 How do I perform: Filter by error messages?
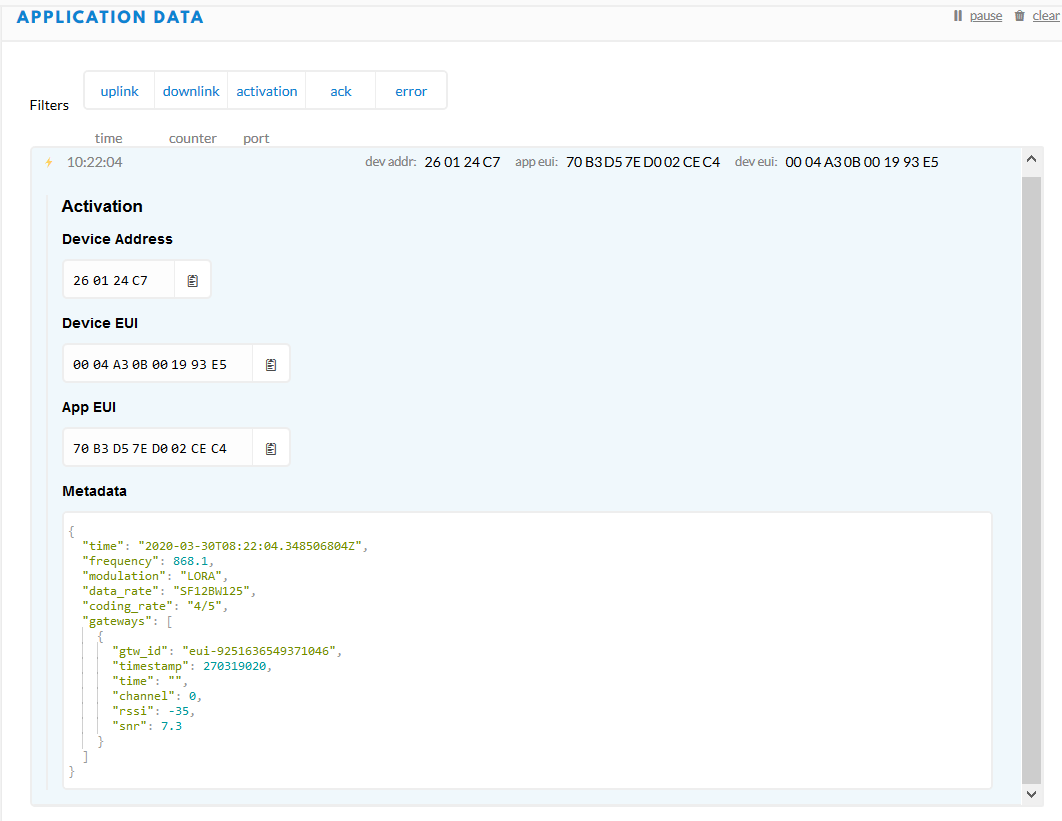(x=411, y=91)
